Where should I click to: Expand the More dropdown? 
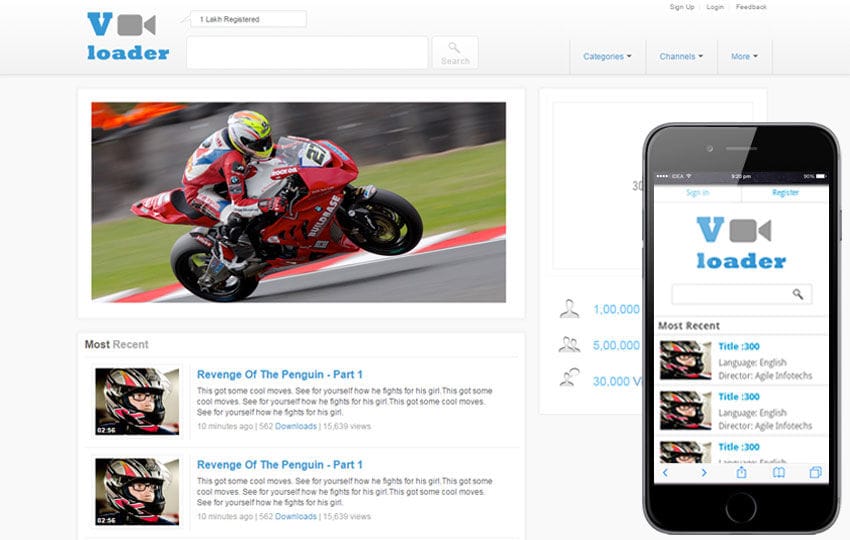click(744, 57)
